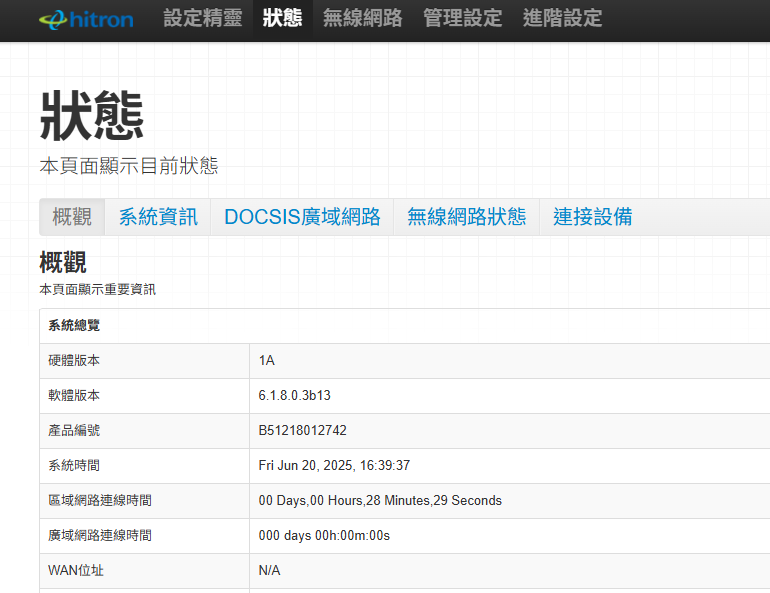Click the 本頁面顯示重要資訊 description
The width and height of the screenshot is (770, 593).
[x=97, y=290]
